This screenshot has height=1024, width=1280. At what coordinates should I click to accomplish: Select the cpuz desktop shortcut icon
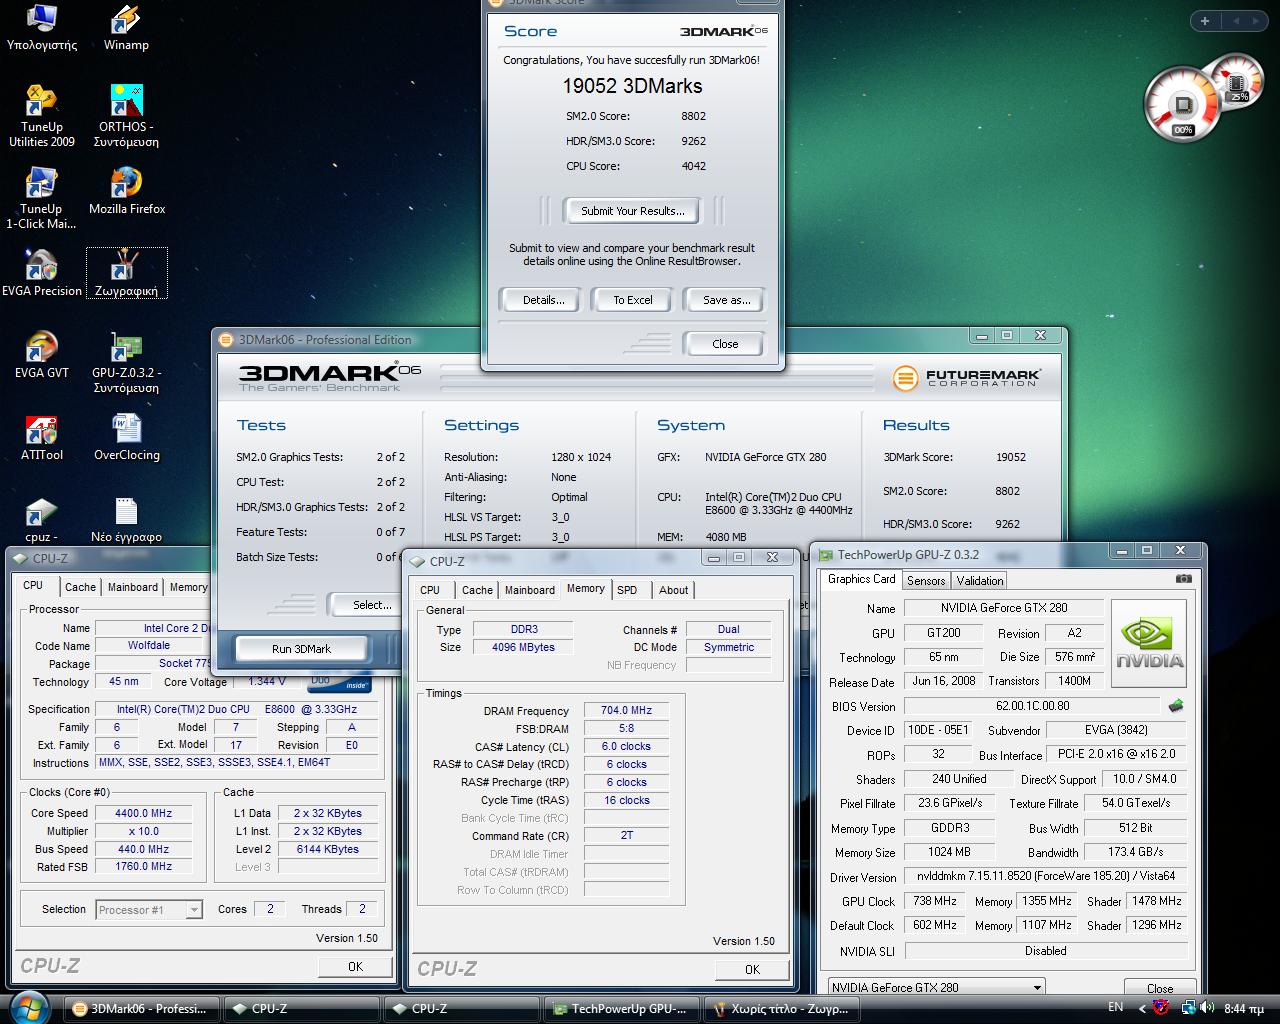coord(41,519)
